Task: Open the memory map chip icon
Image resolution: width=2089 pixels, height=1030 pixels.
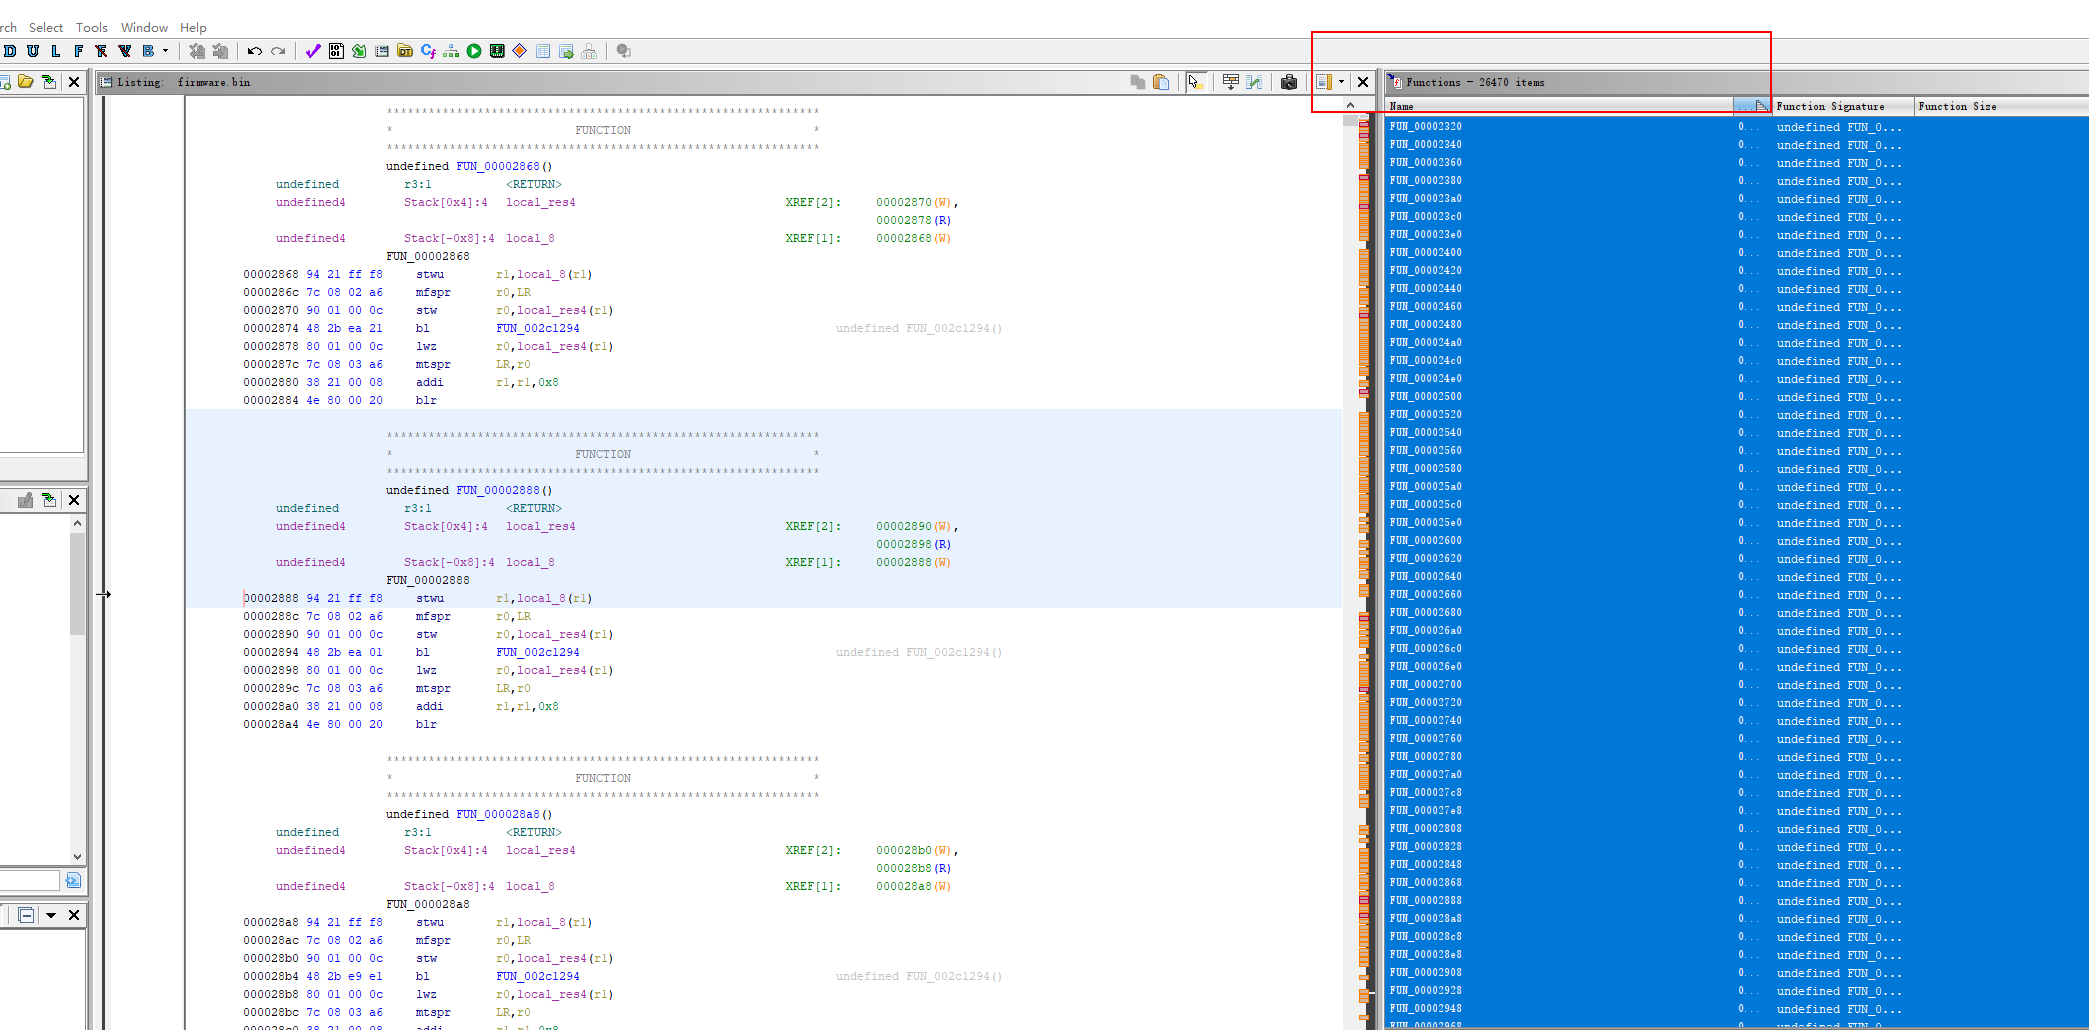Action: pos(497,51)
